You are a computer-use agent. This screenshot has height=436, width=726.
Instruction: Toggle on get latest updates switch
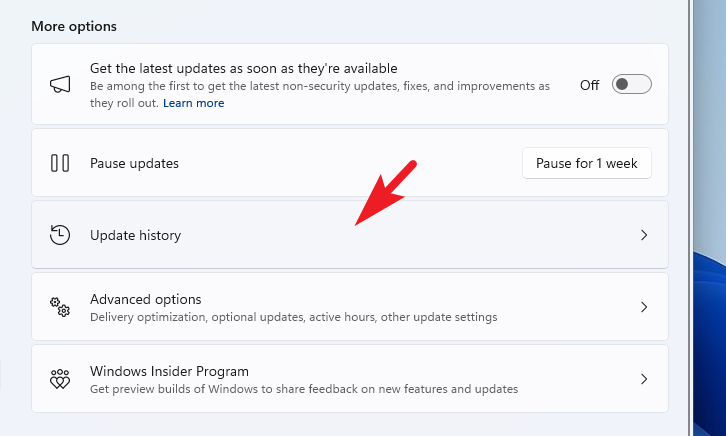pyautogui.click(x=631, y=85)
